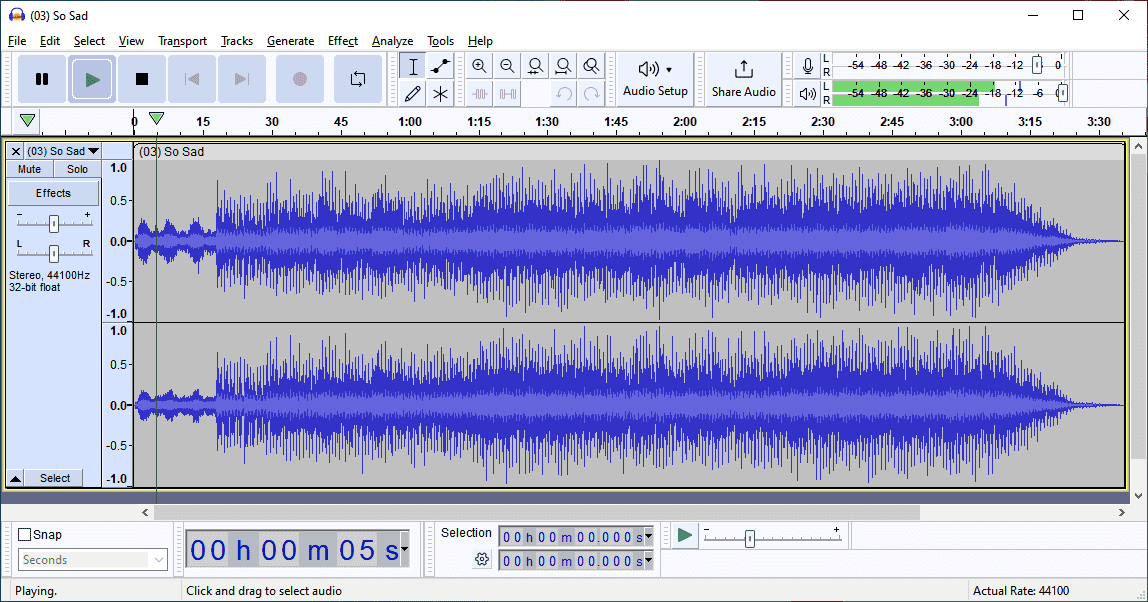Open the View menu

pos(131,41)
